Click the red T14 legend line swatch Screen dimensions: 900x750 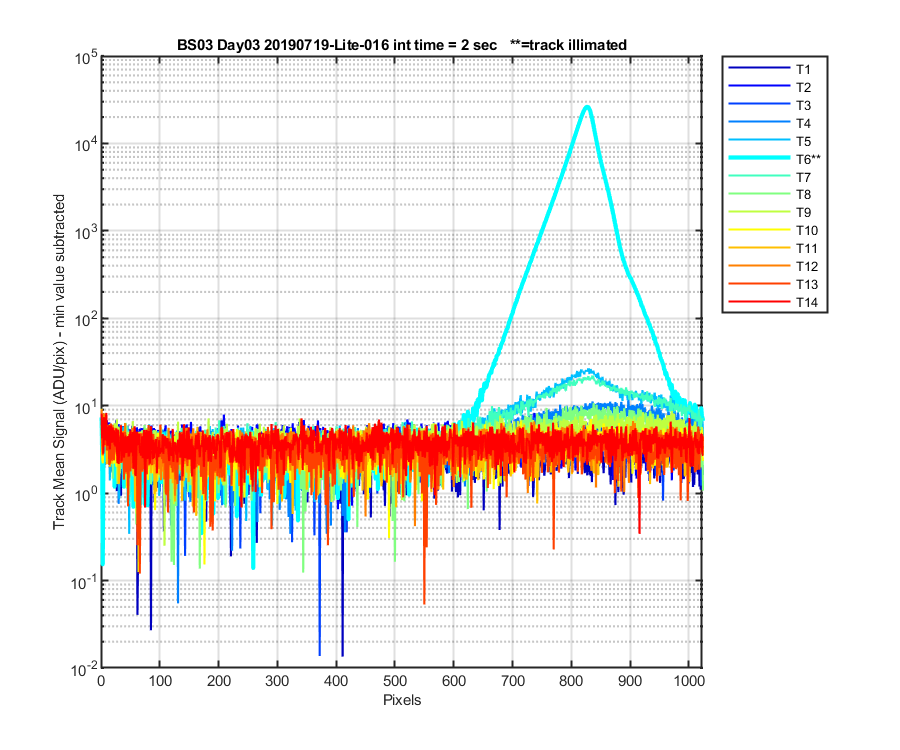pos(759,301)
